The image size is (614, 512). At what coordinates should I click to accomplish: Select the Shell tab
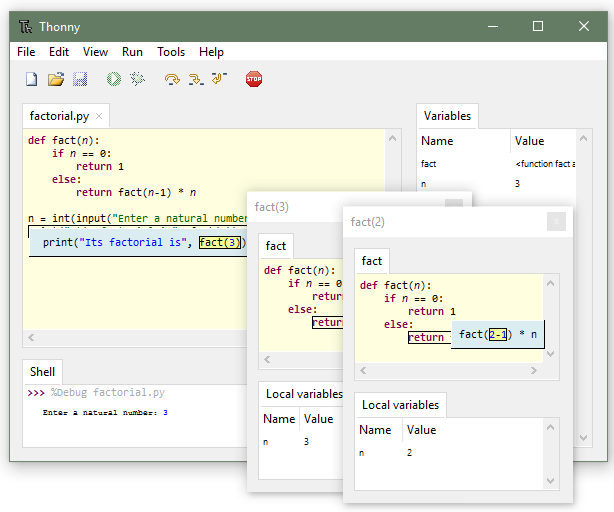point(43,371)
